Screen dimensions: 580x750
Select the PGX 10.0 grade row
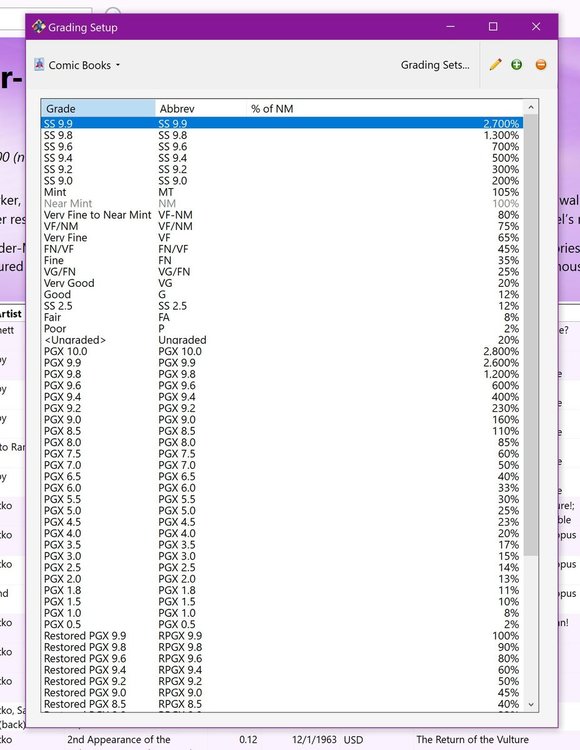tap(282, 352)
